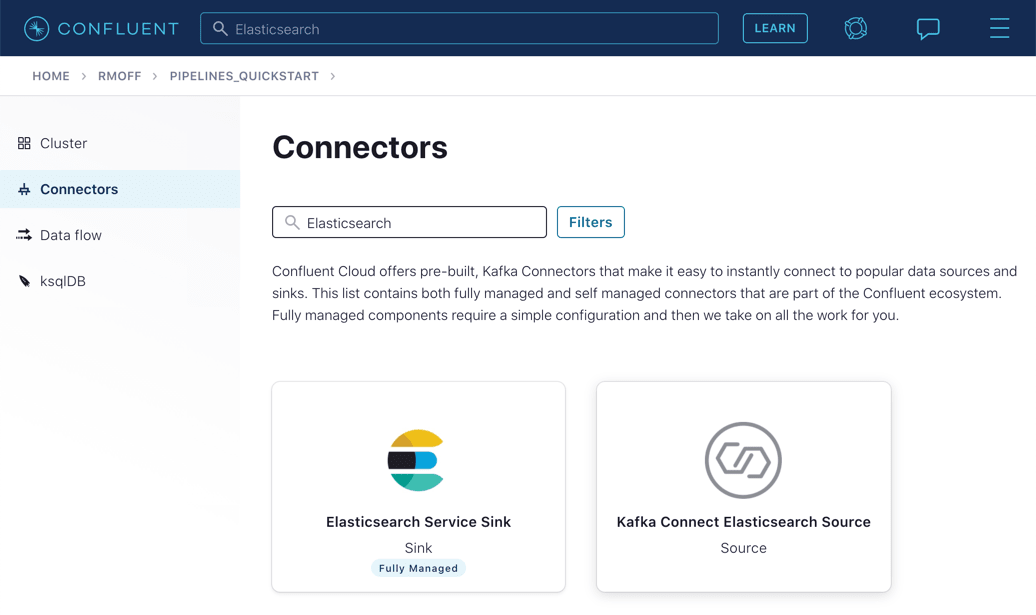The width and height of the screenshot is (1036, 615).
Task: Click the chevron after PIPELINES_QUICKSTART
Action: point(332,76)
